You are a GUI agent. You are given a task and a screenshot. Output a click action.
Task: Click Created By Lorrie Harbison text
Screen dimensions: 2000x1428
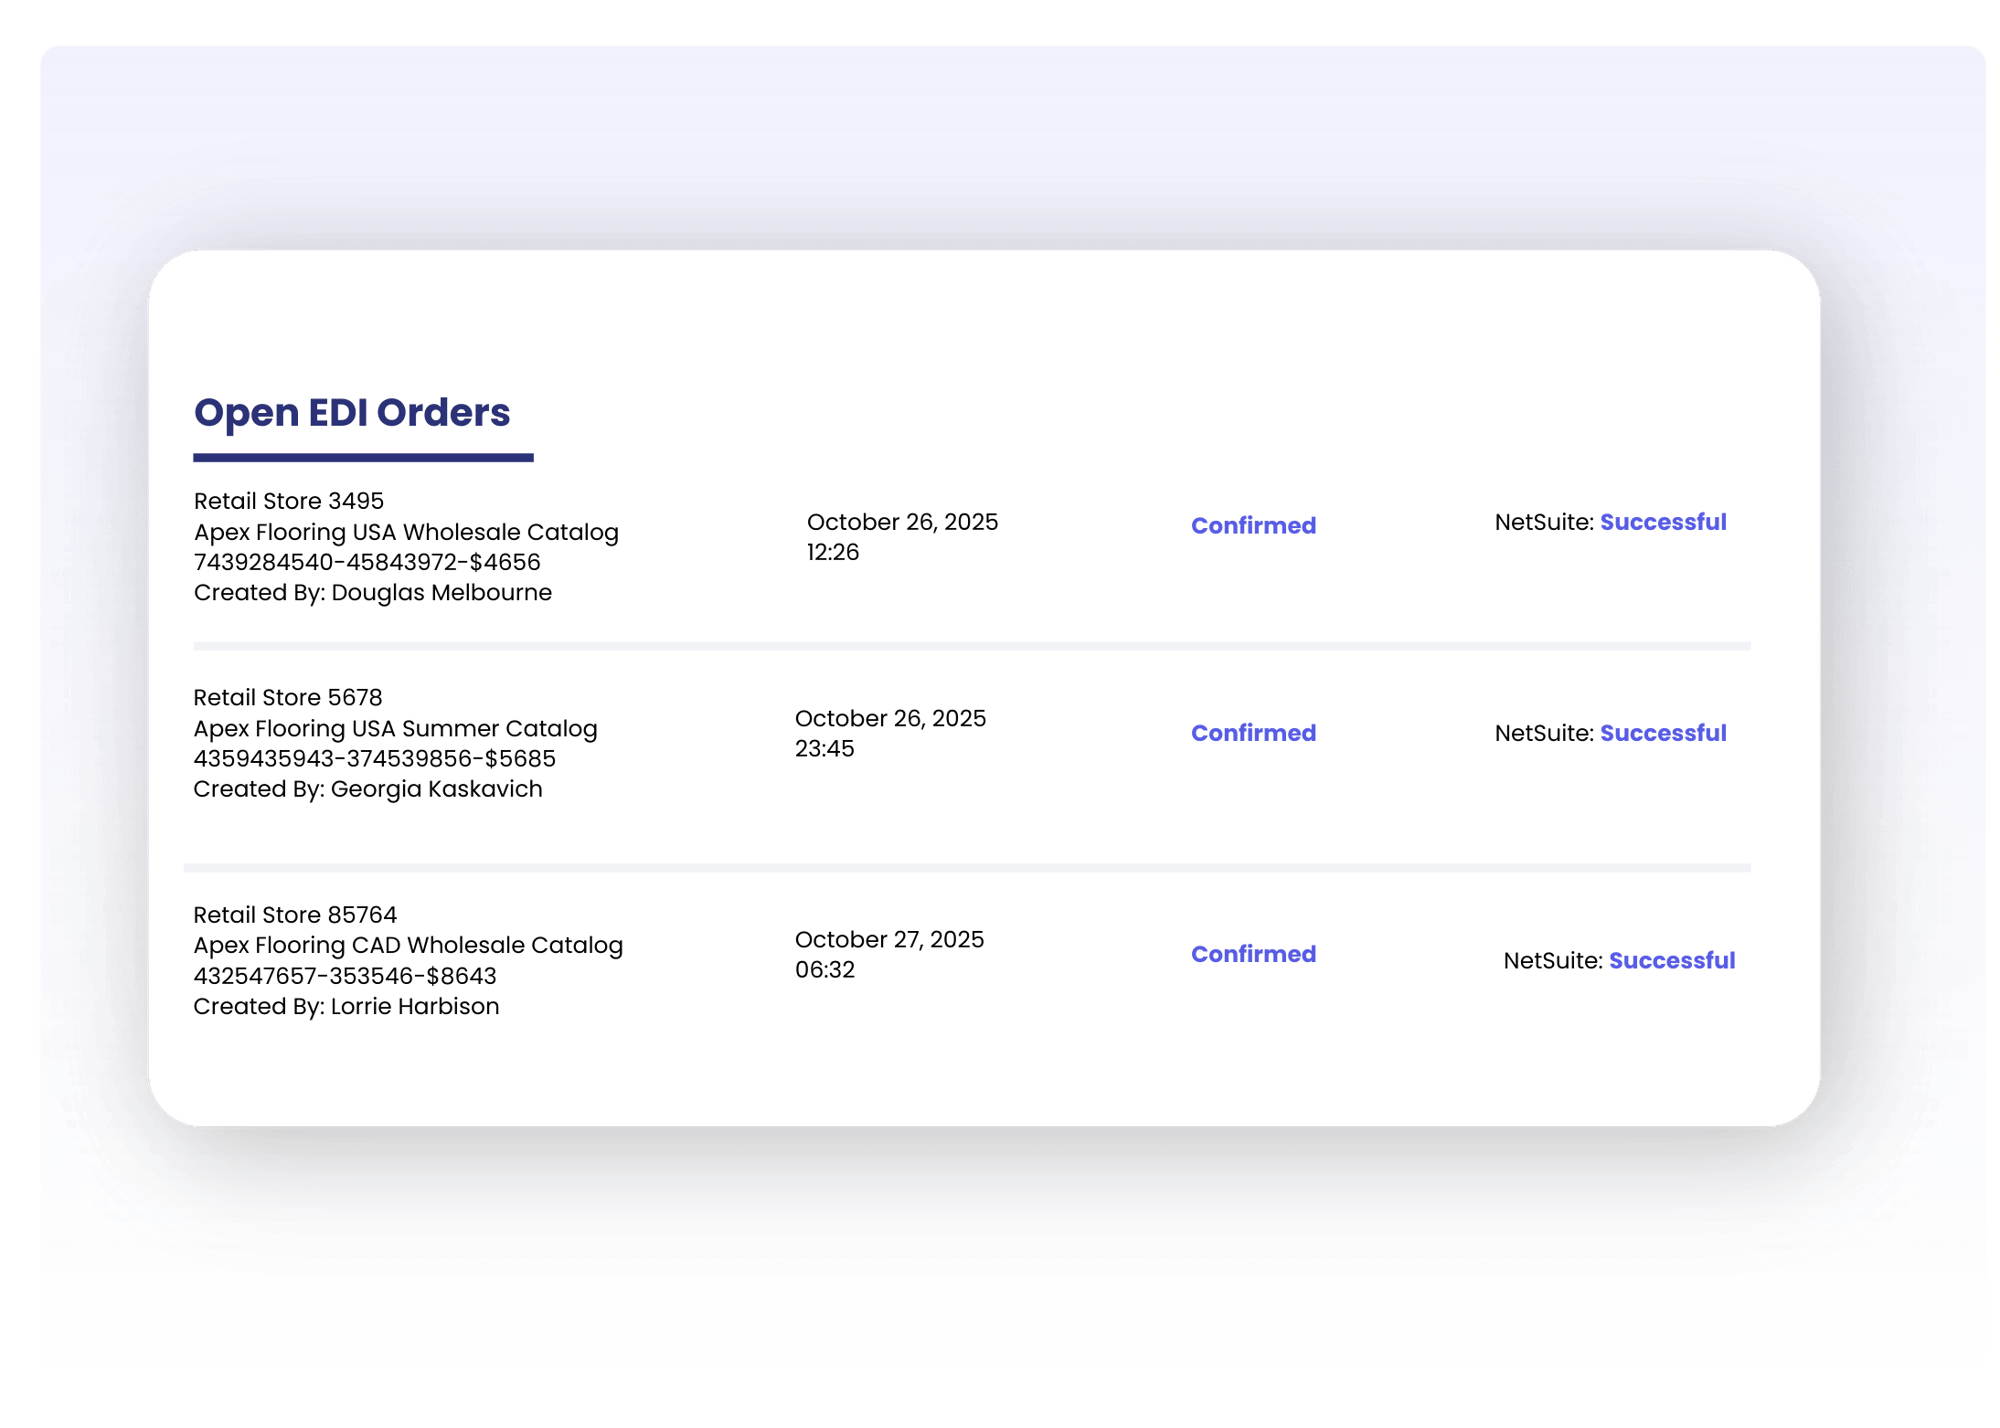pos(348,1005)
